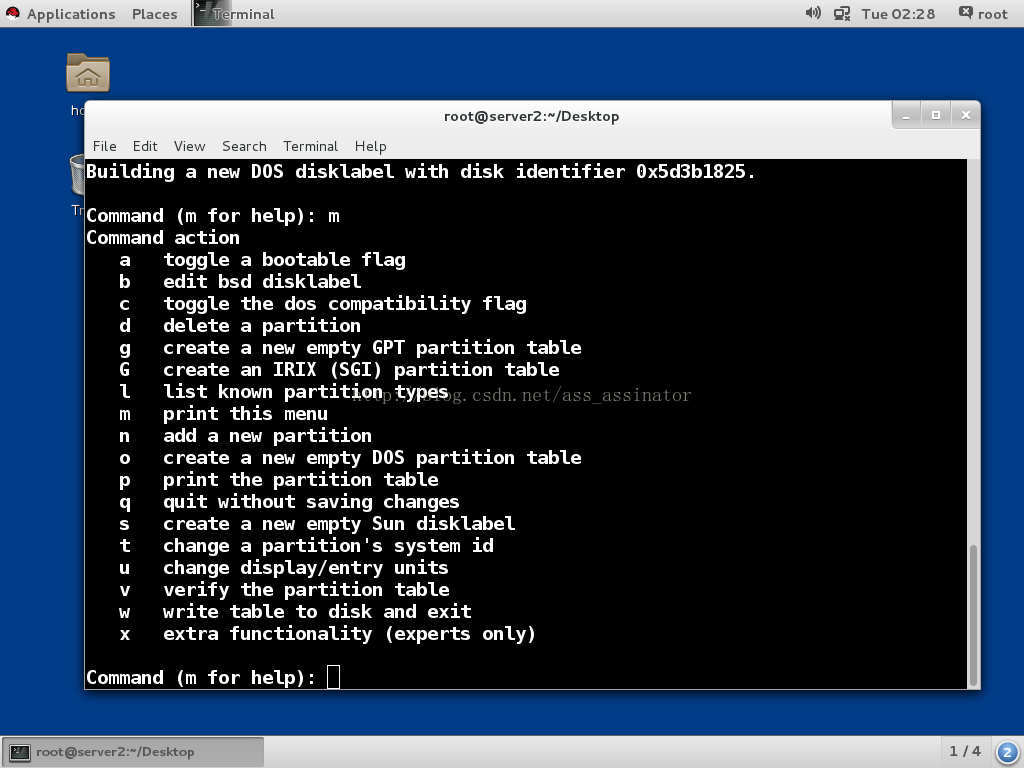The height and width of the screenshot is (768, 1024).
Task: Click the text 'print this menu'
Action: point(246,413)
